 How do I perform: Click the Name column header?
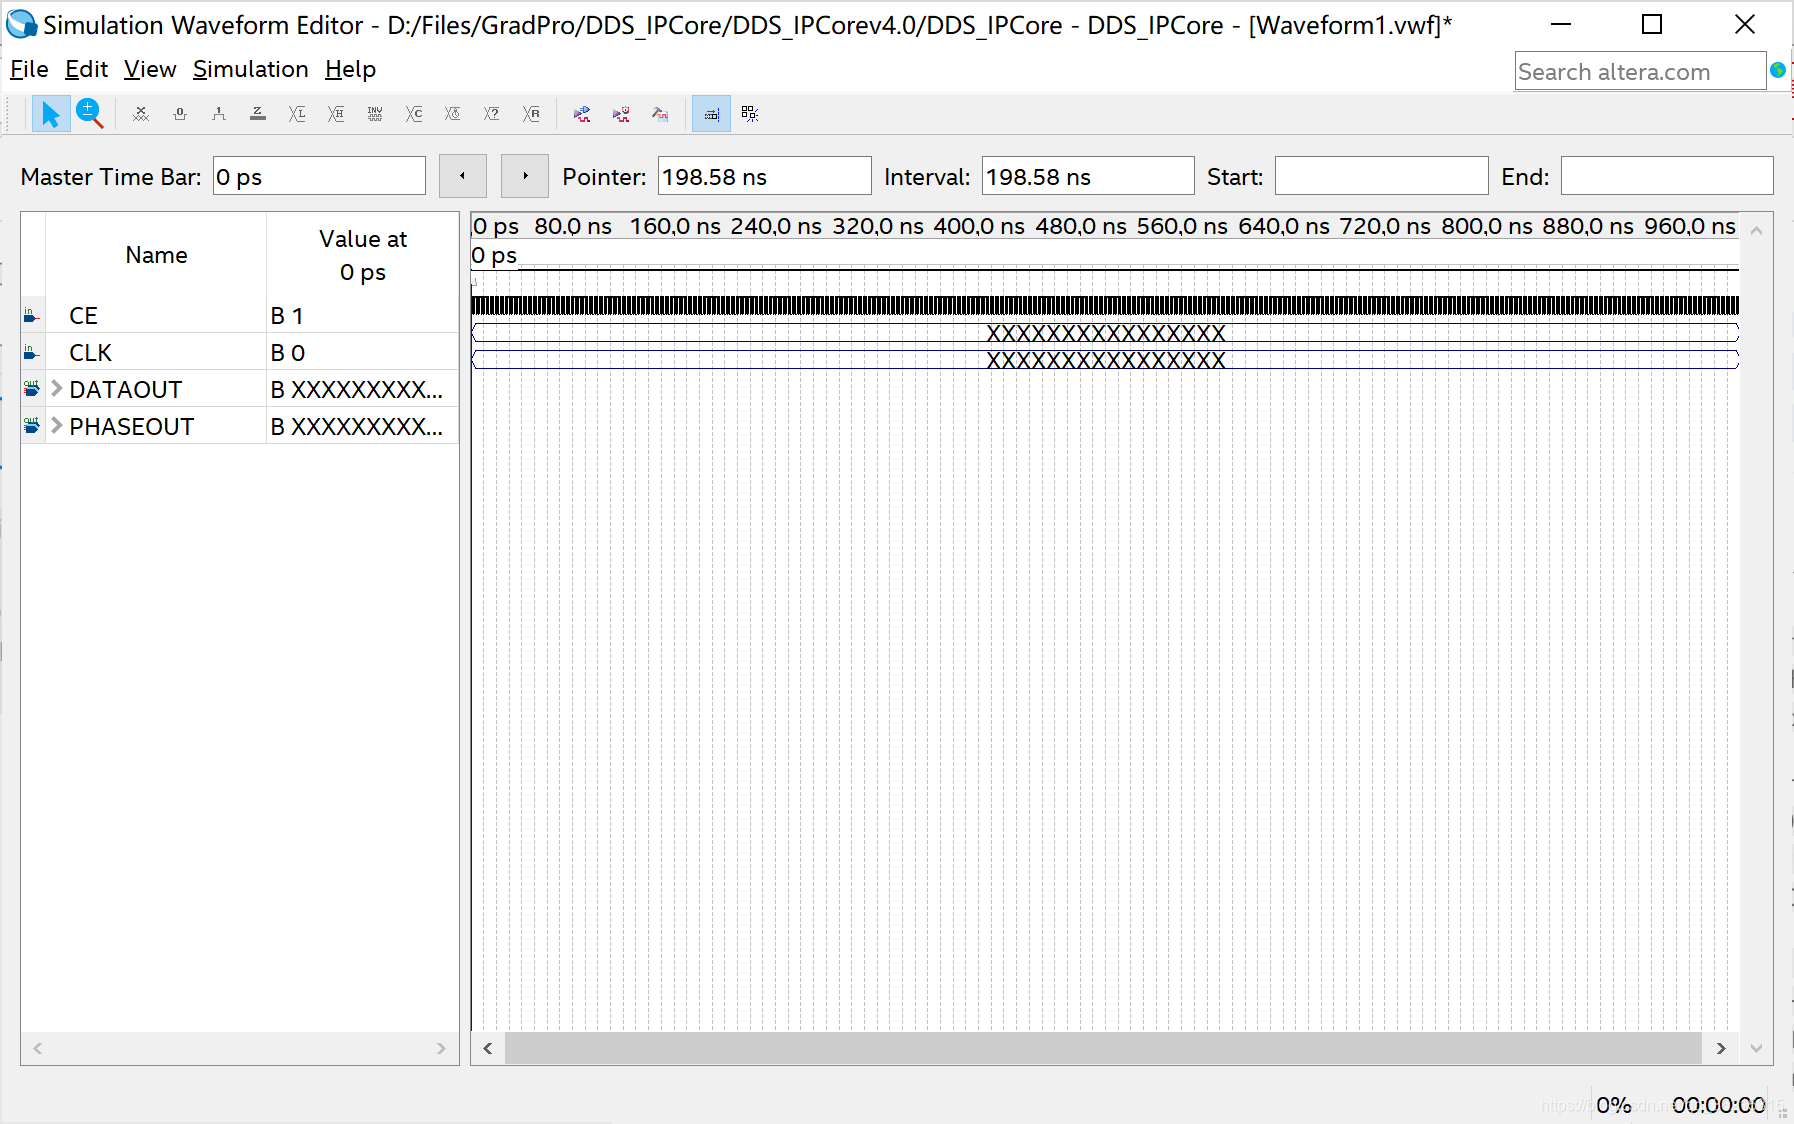156,255
